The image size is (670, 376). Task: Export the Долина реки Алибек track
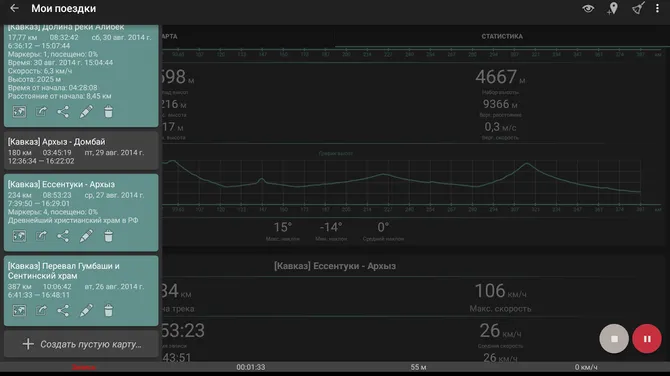click(41, 112)
